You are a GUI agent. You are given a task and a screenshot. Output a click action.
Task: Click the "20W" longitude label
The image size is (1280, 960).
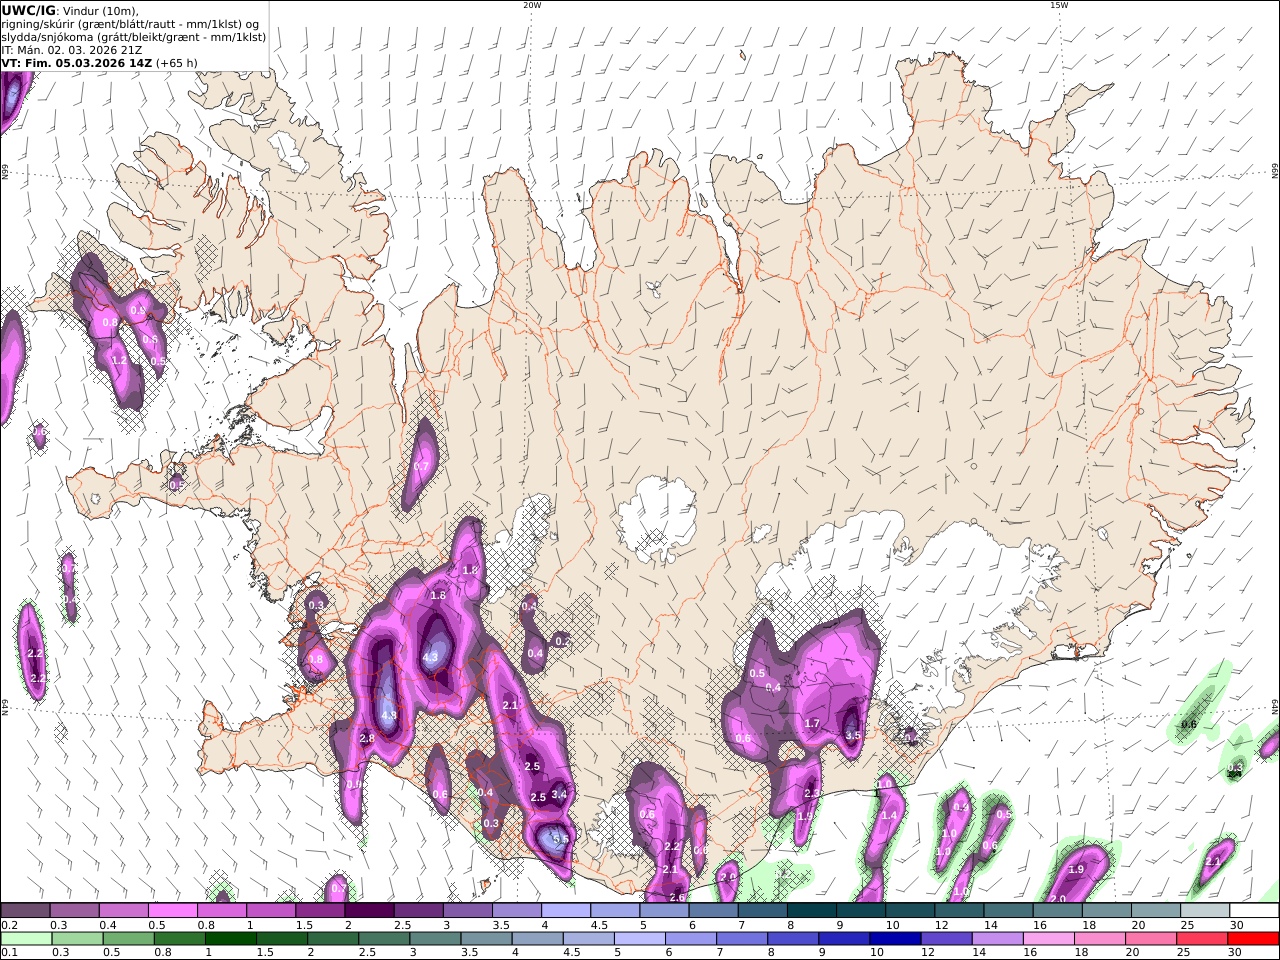coord(532,5)
